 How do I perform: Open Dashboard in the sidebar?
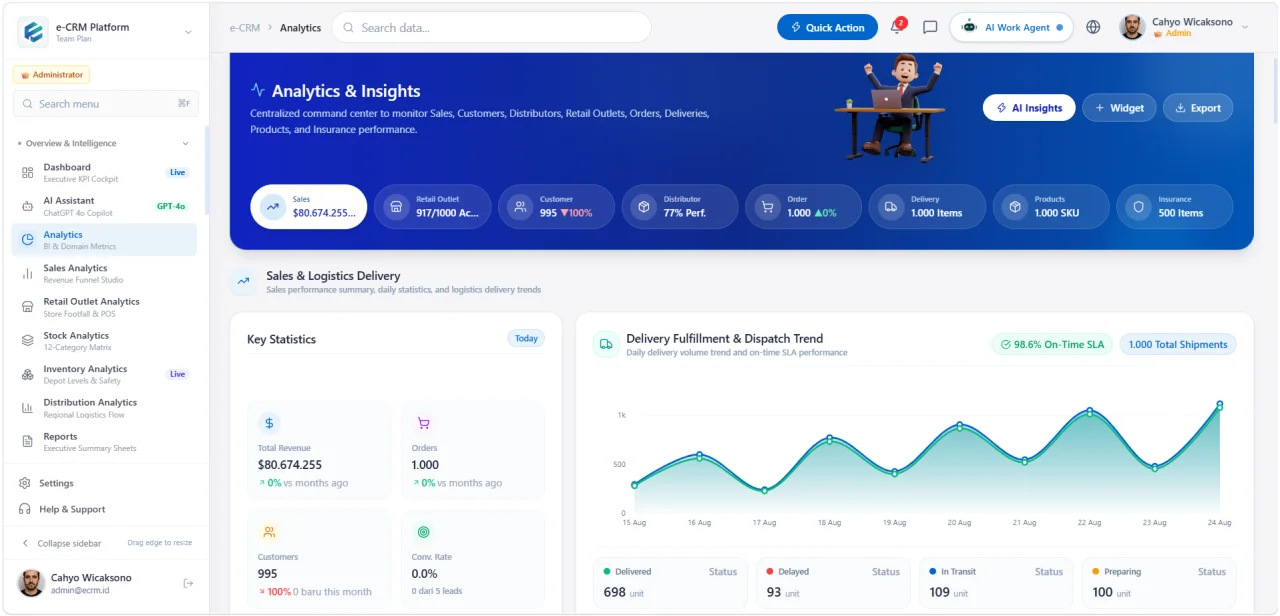point(104,173)
